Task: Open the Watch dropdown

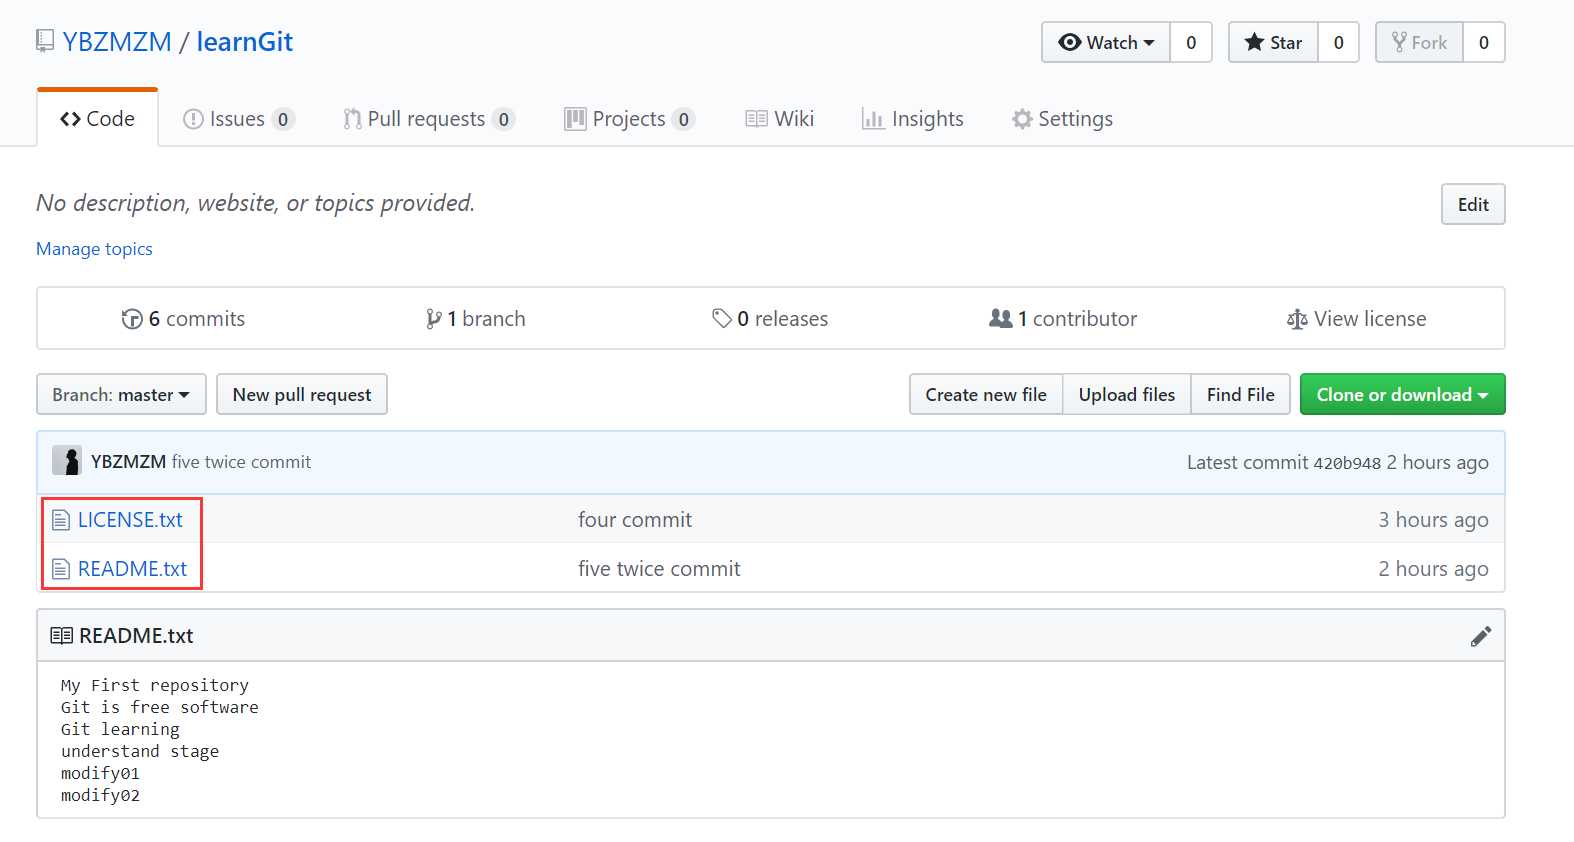Action: point(1106,42)
